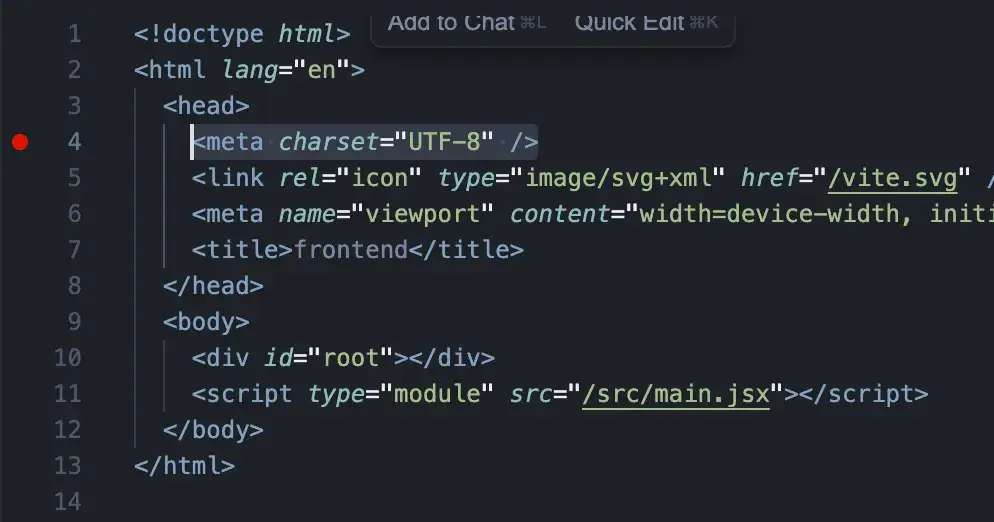
Task: Click line number 6 in gutter
Action: coord(75,214)
